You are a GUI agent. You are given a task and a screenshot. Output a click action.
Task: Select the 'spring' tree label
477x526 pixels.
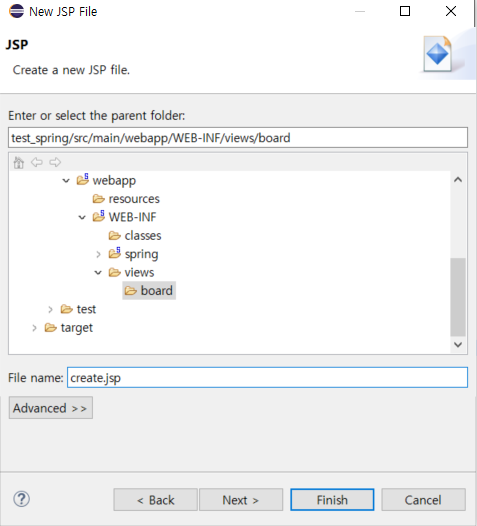(x=142, y=254)
